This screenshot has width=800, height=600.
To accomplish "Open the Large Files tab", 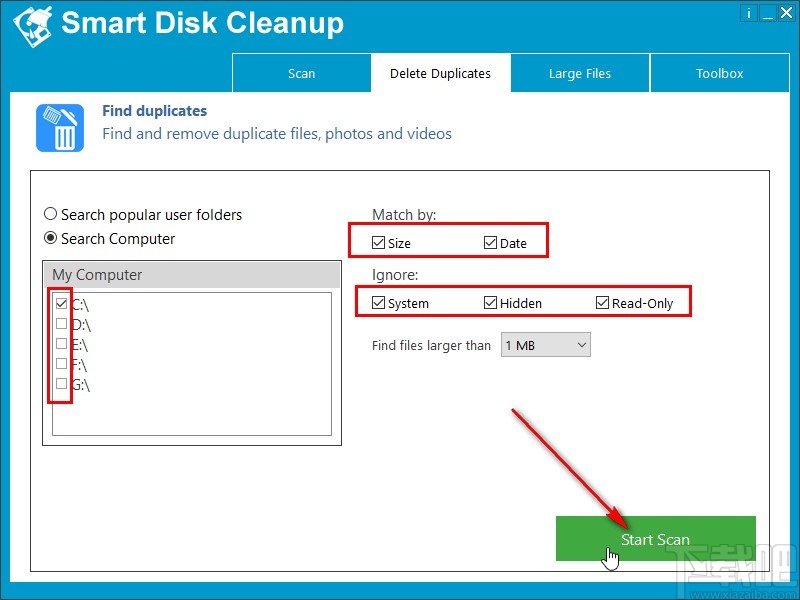I will coord(580,73).
